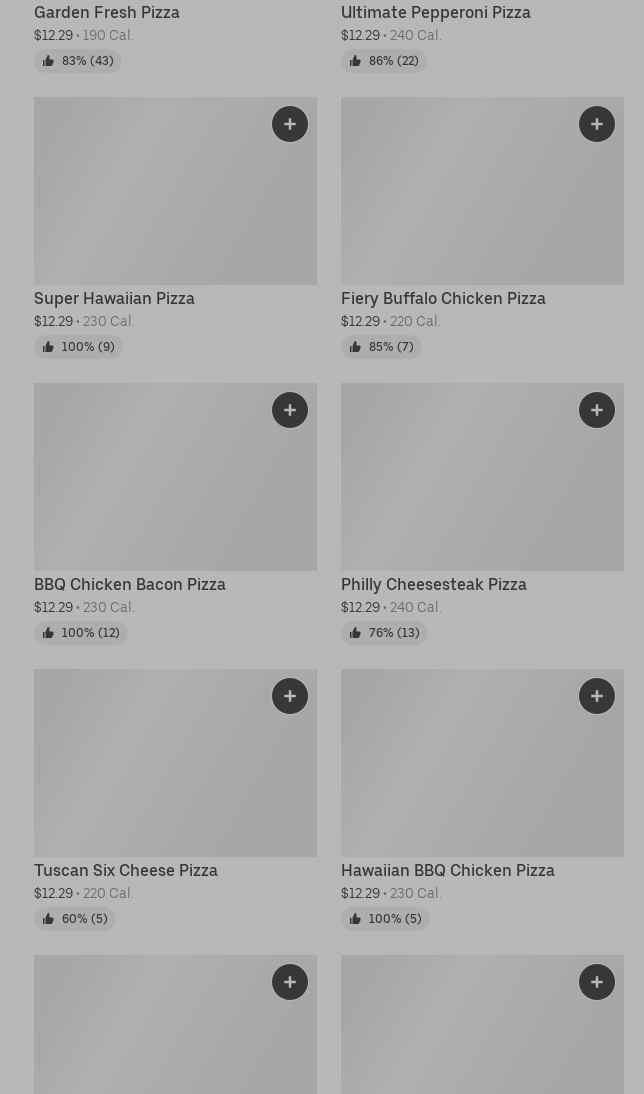Add Philly Cheesesteak Pizza with plus icon
Viewport: 644px width, 1094px height.
pos(597,410)
